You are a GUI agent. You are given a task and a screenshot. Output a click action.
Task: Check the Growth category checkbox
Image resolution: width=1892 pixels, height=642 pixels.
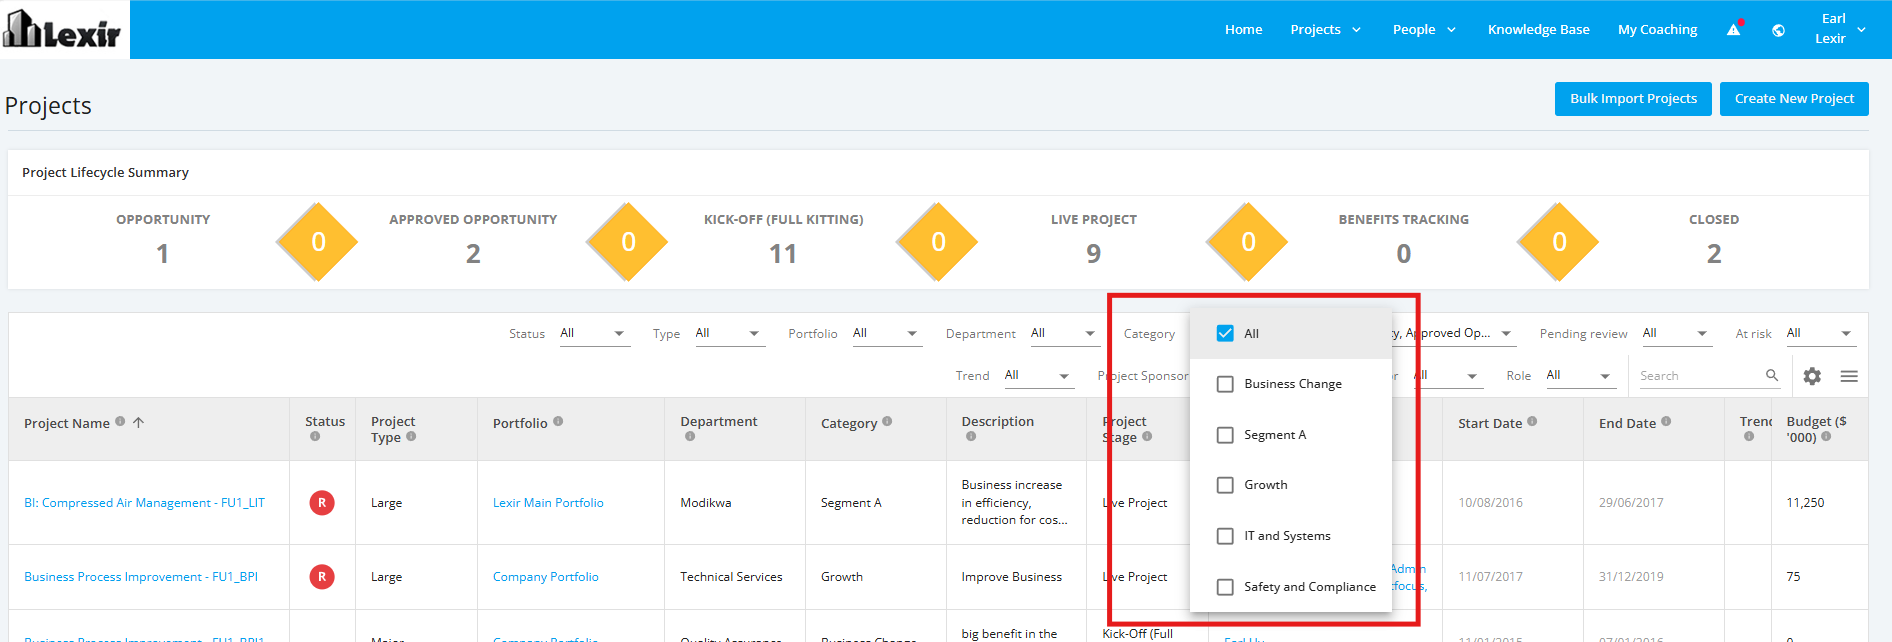click(1225, 485)
